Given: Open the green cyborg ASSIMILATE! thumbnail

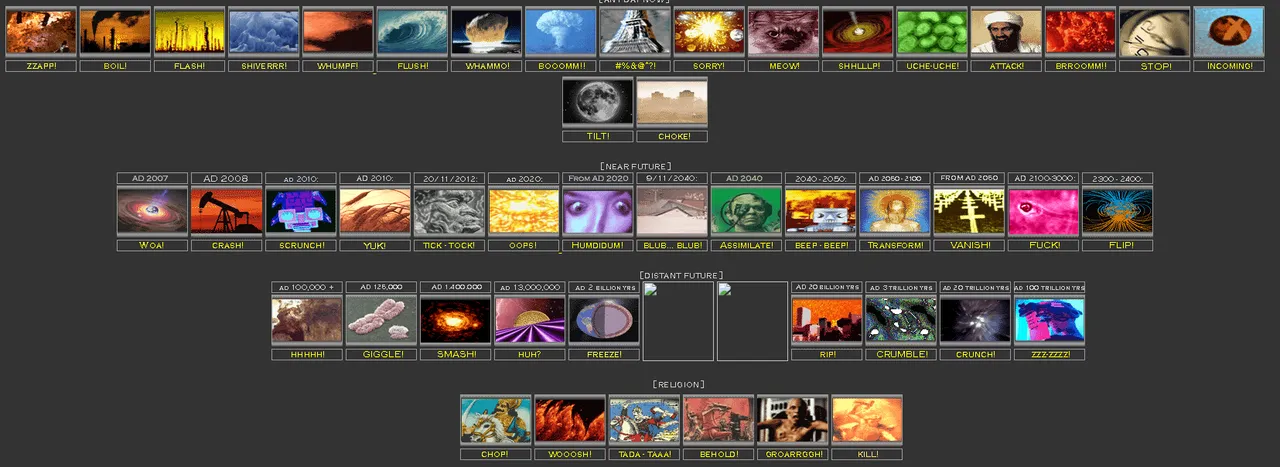Looking at the screenshot, I should [746, 211].
